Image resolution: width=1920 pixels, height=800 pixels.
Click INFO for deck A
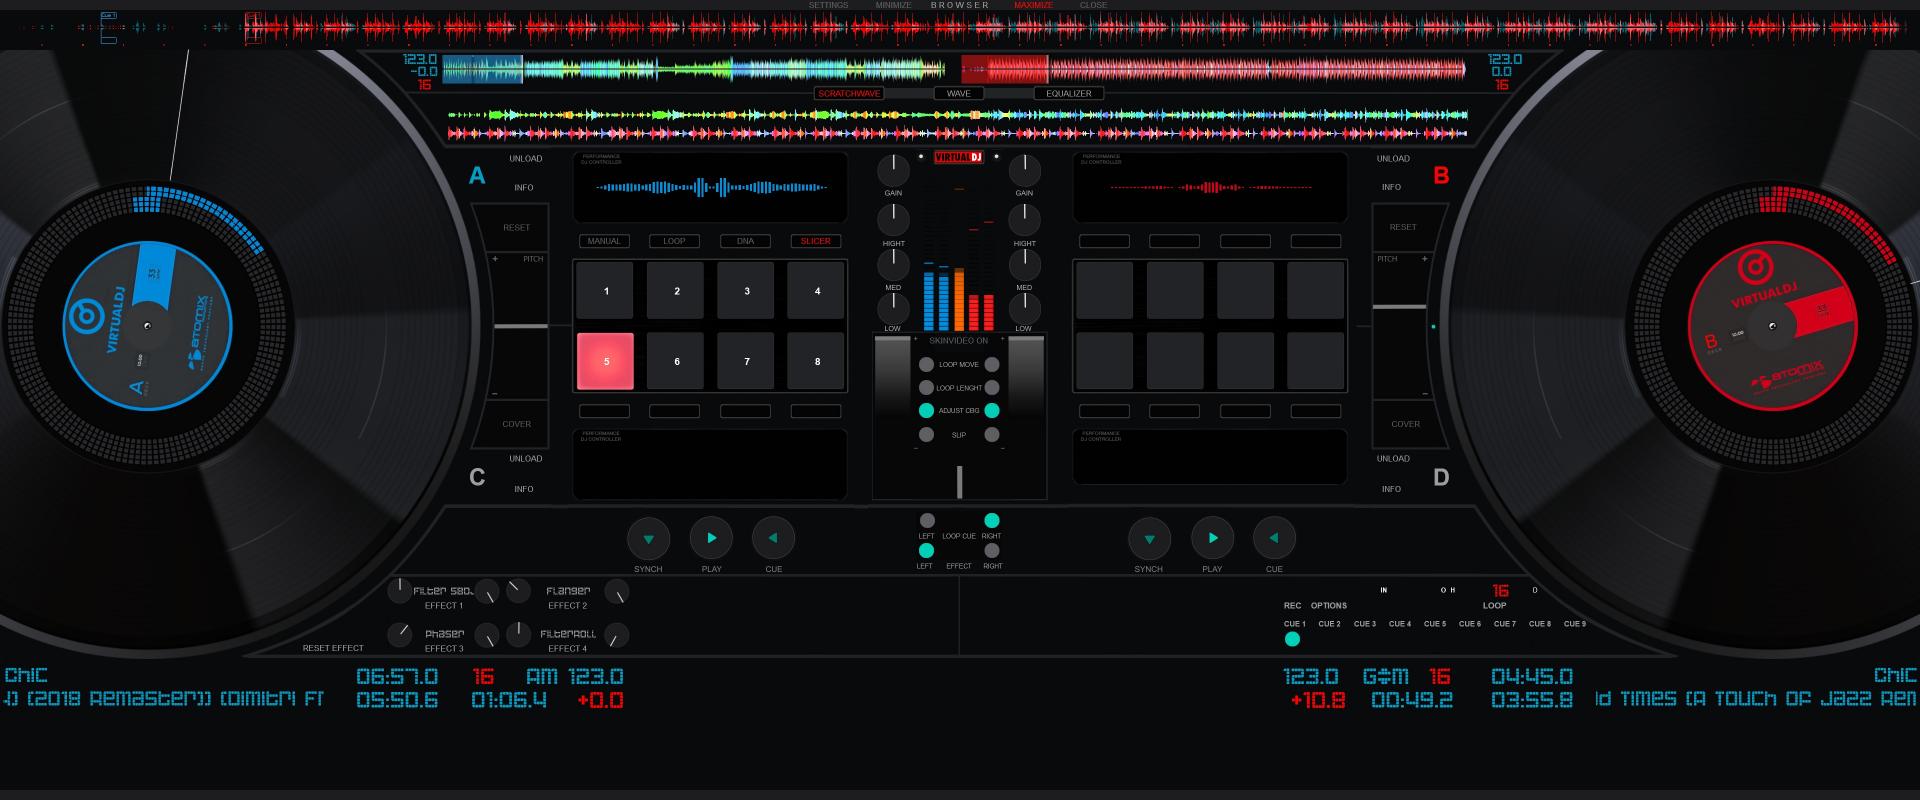tap(524, 188)
